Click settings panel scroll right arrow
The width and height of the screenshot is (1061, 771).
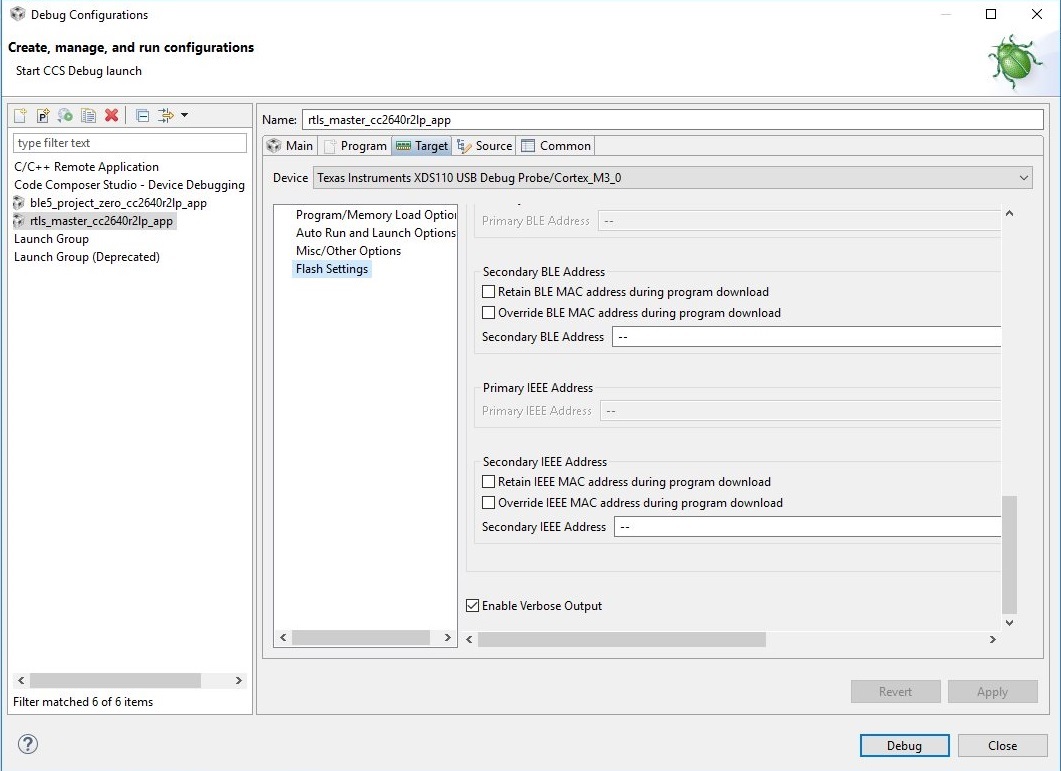993,639
